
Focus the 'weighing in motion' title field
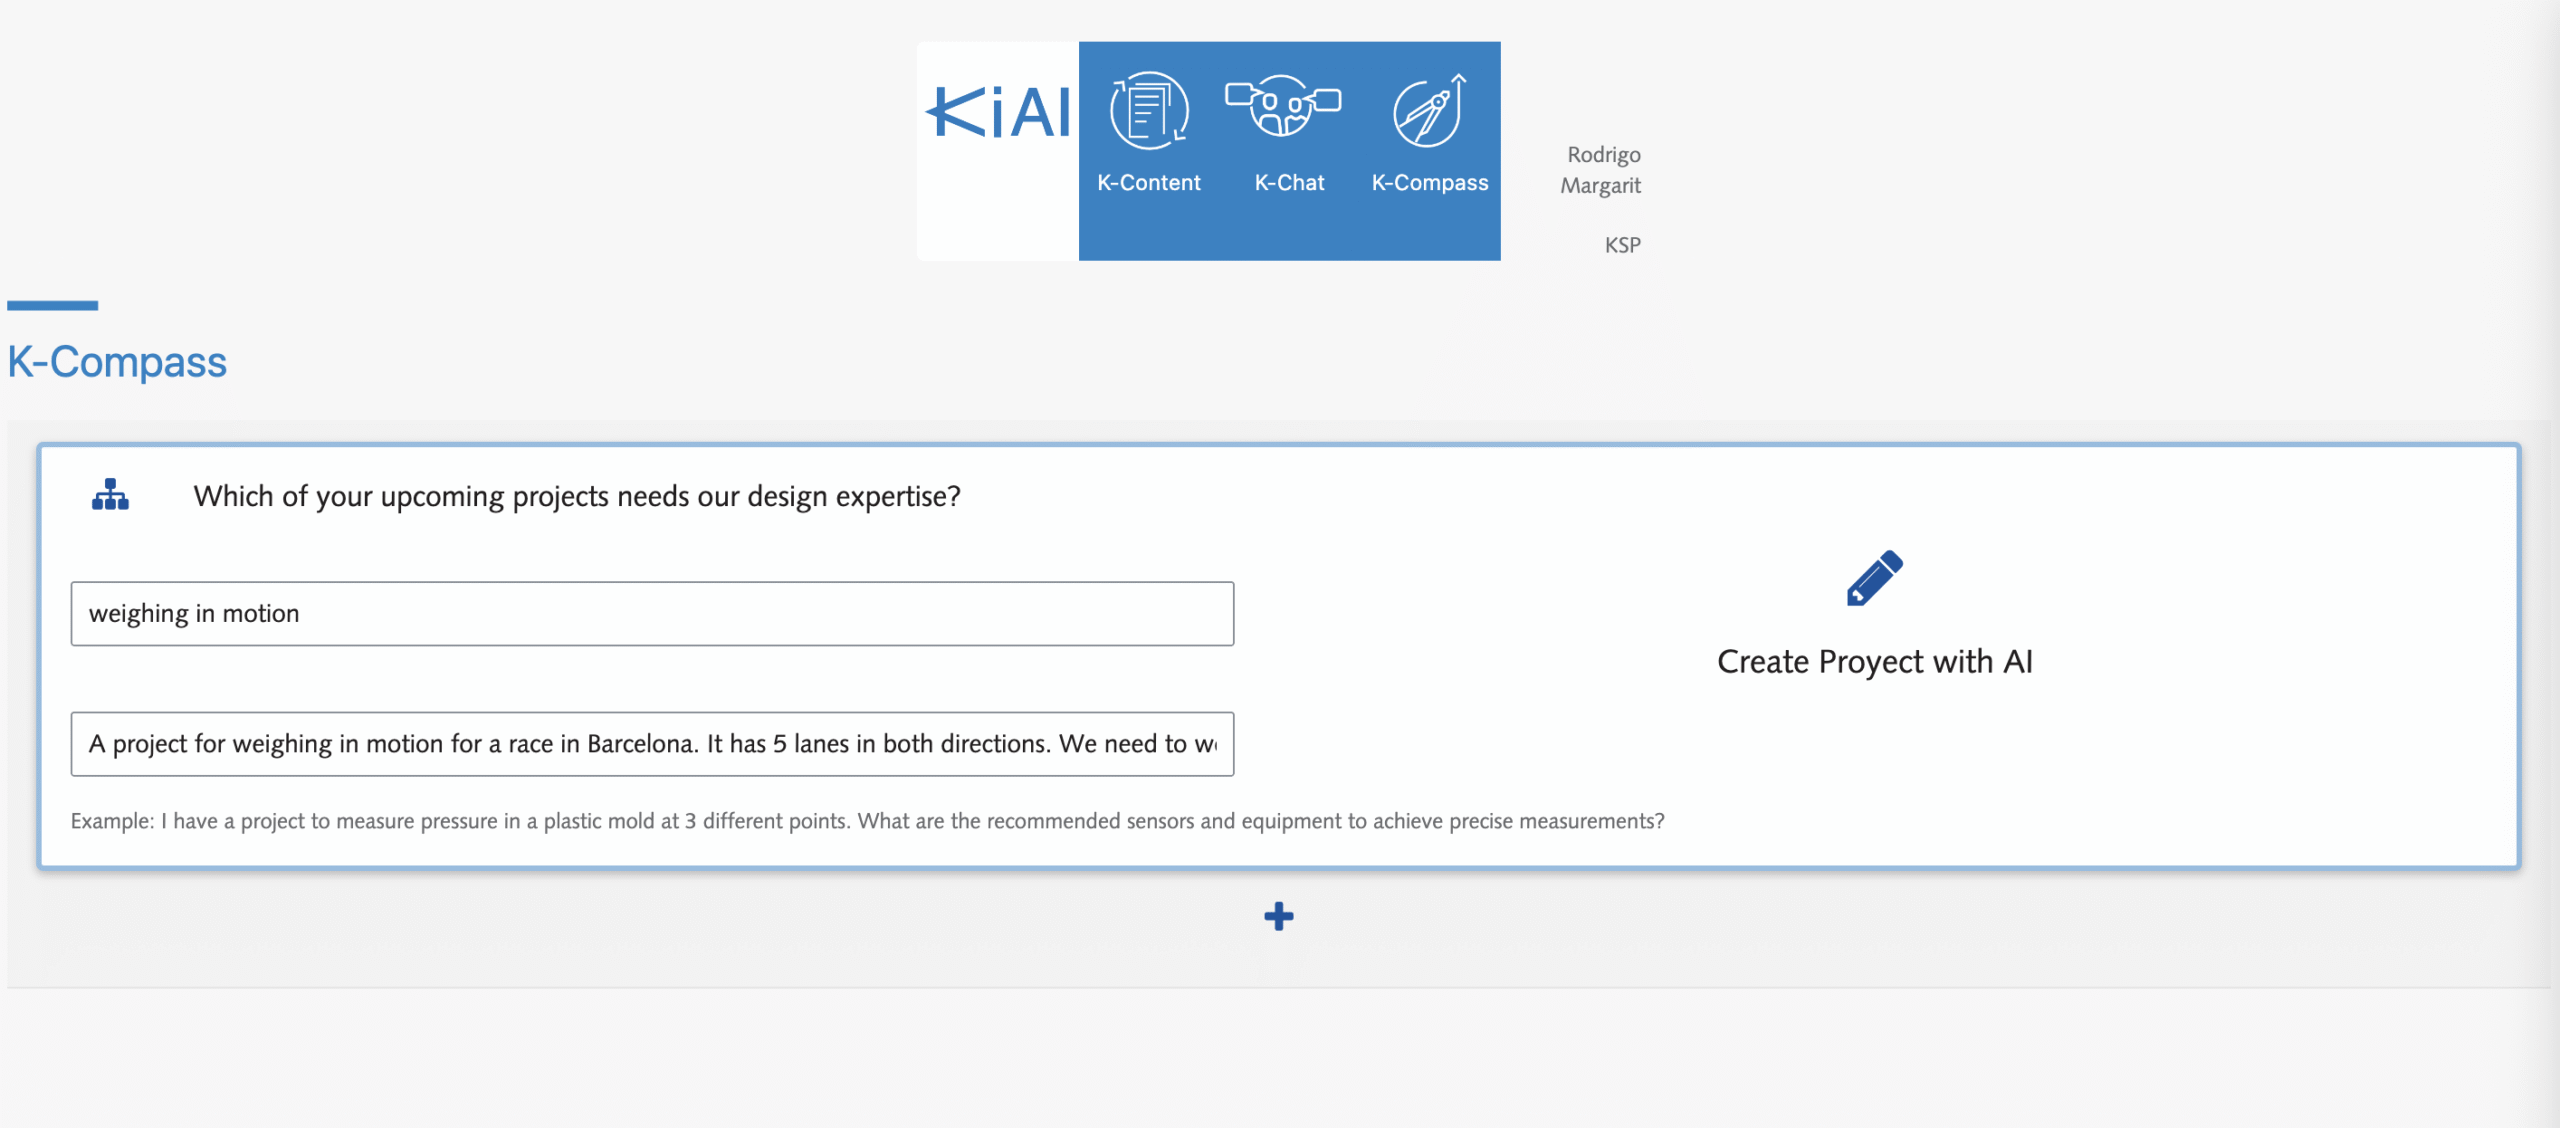click(652, 613)
